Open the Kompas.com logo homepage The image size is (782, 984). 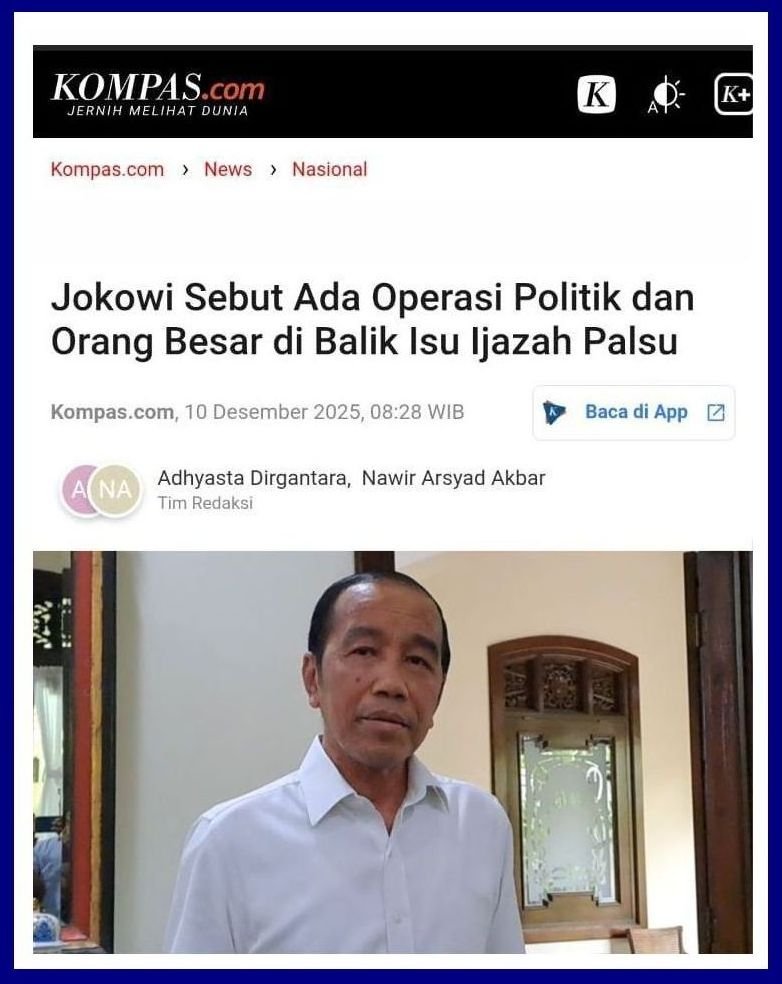pyautogui.click(x=158, y=94)
